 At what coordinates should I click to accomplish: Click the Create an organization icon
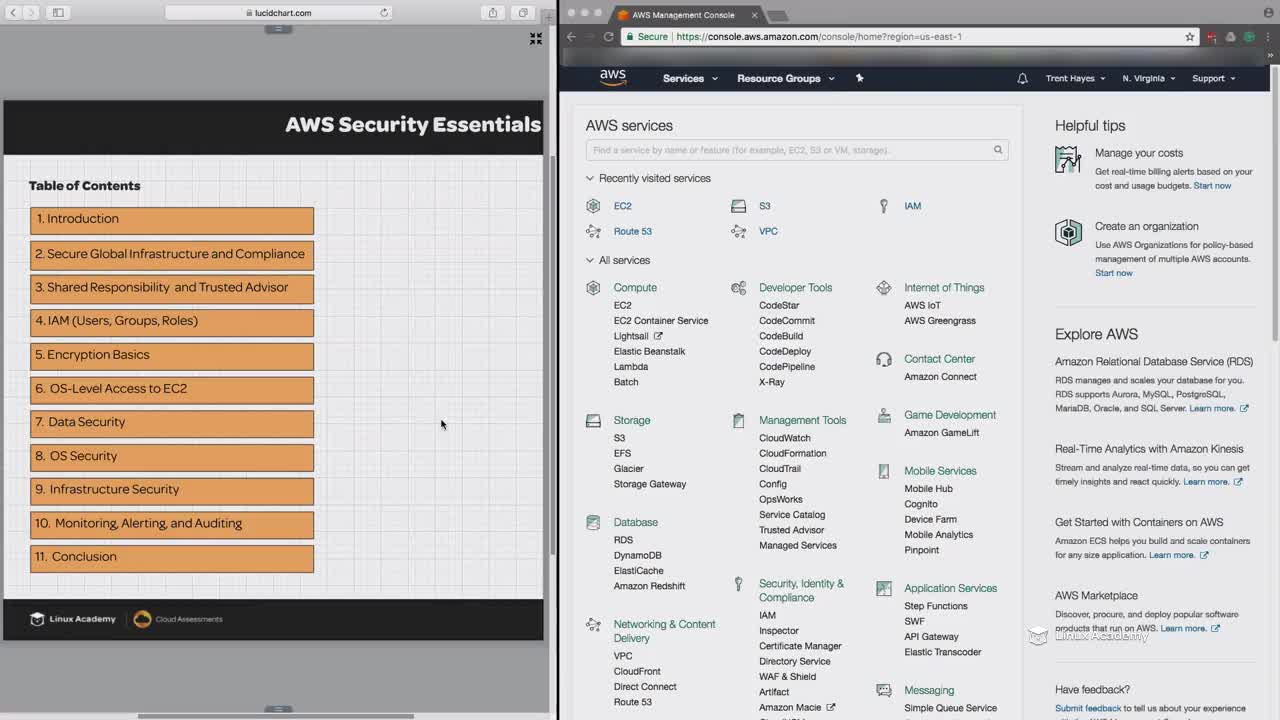pyautogui.click(x=1068, y=232)
